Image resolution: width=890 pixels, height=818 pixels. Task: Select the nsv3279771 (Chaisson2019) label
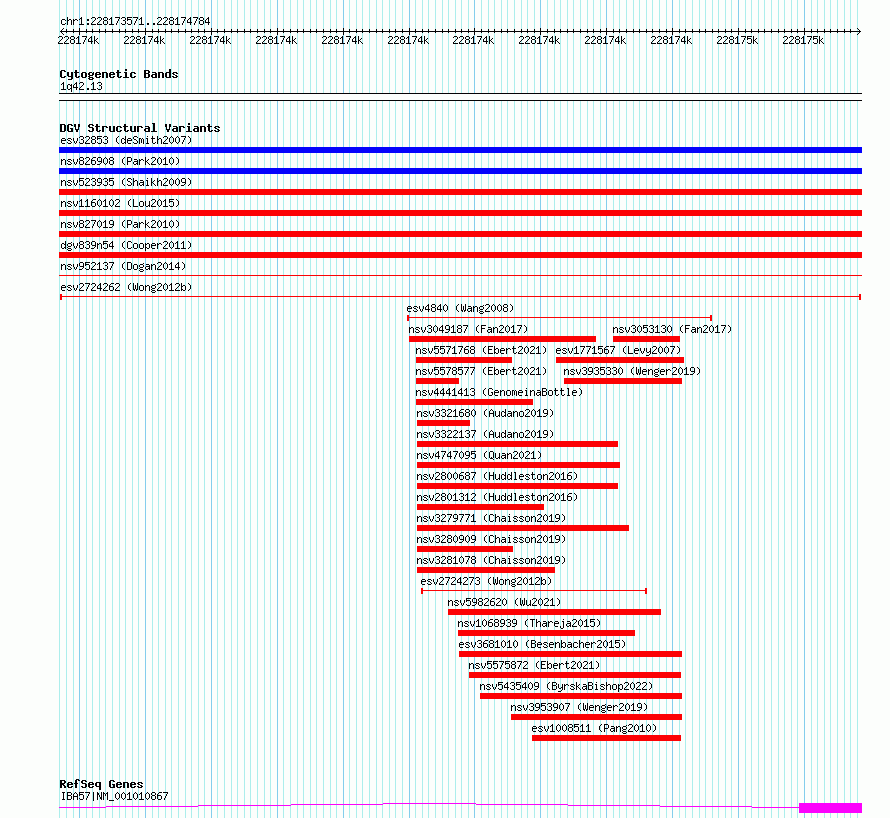pyautogui.click(x=492, y=518)
